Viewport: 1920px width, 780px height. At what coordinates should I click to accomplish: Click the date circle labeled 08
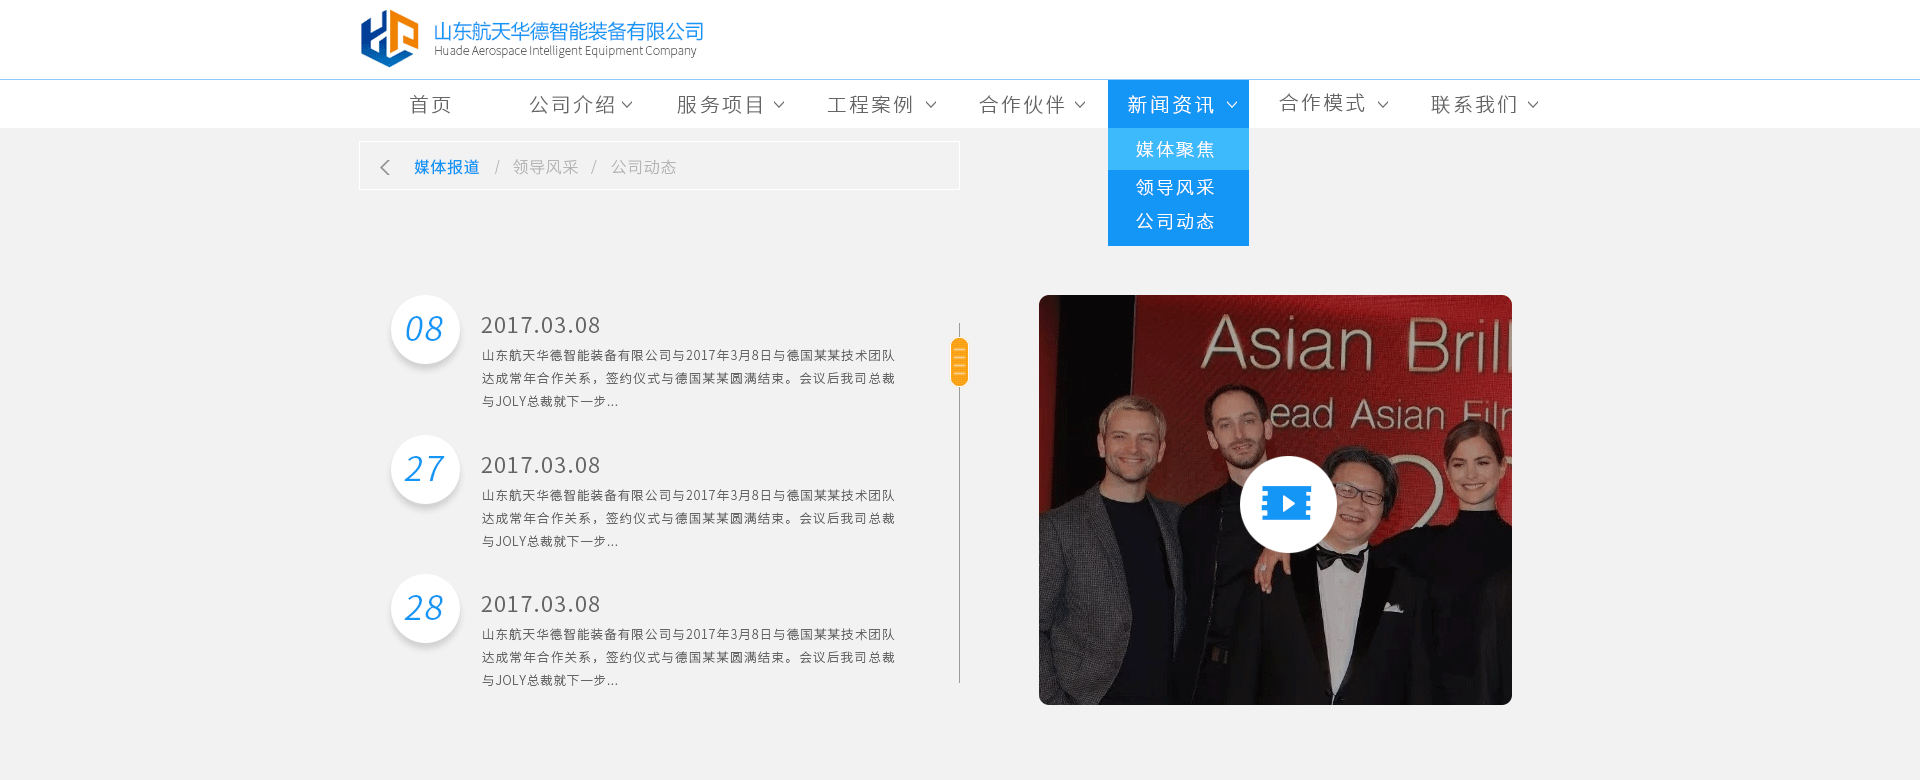tap(425, 329)
